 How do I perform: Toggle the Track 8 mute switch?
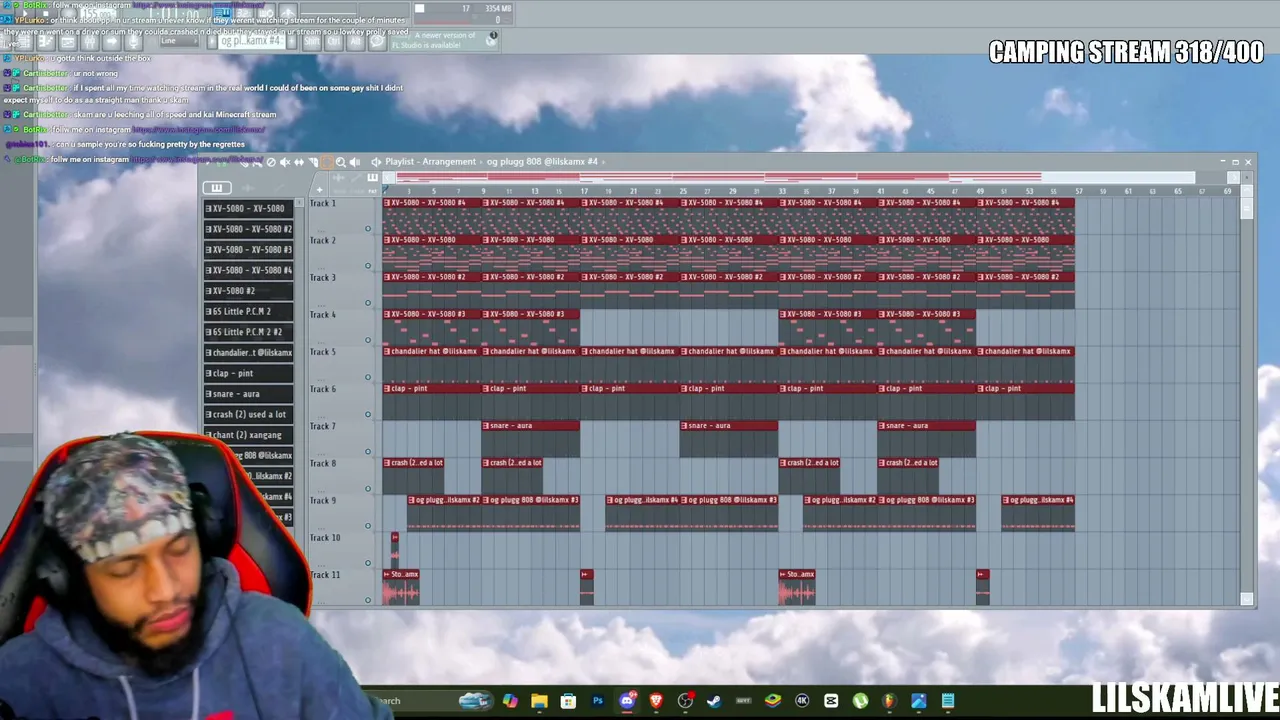[x=368, y=489]
